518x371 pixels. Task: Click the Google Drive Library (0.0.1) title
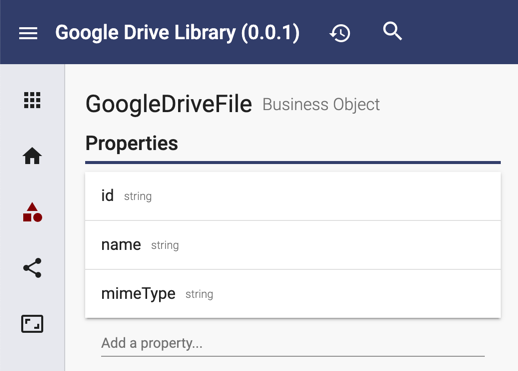tap(177, 33)
